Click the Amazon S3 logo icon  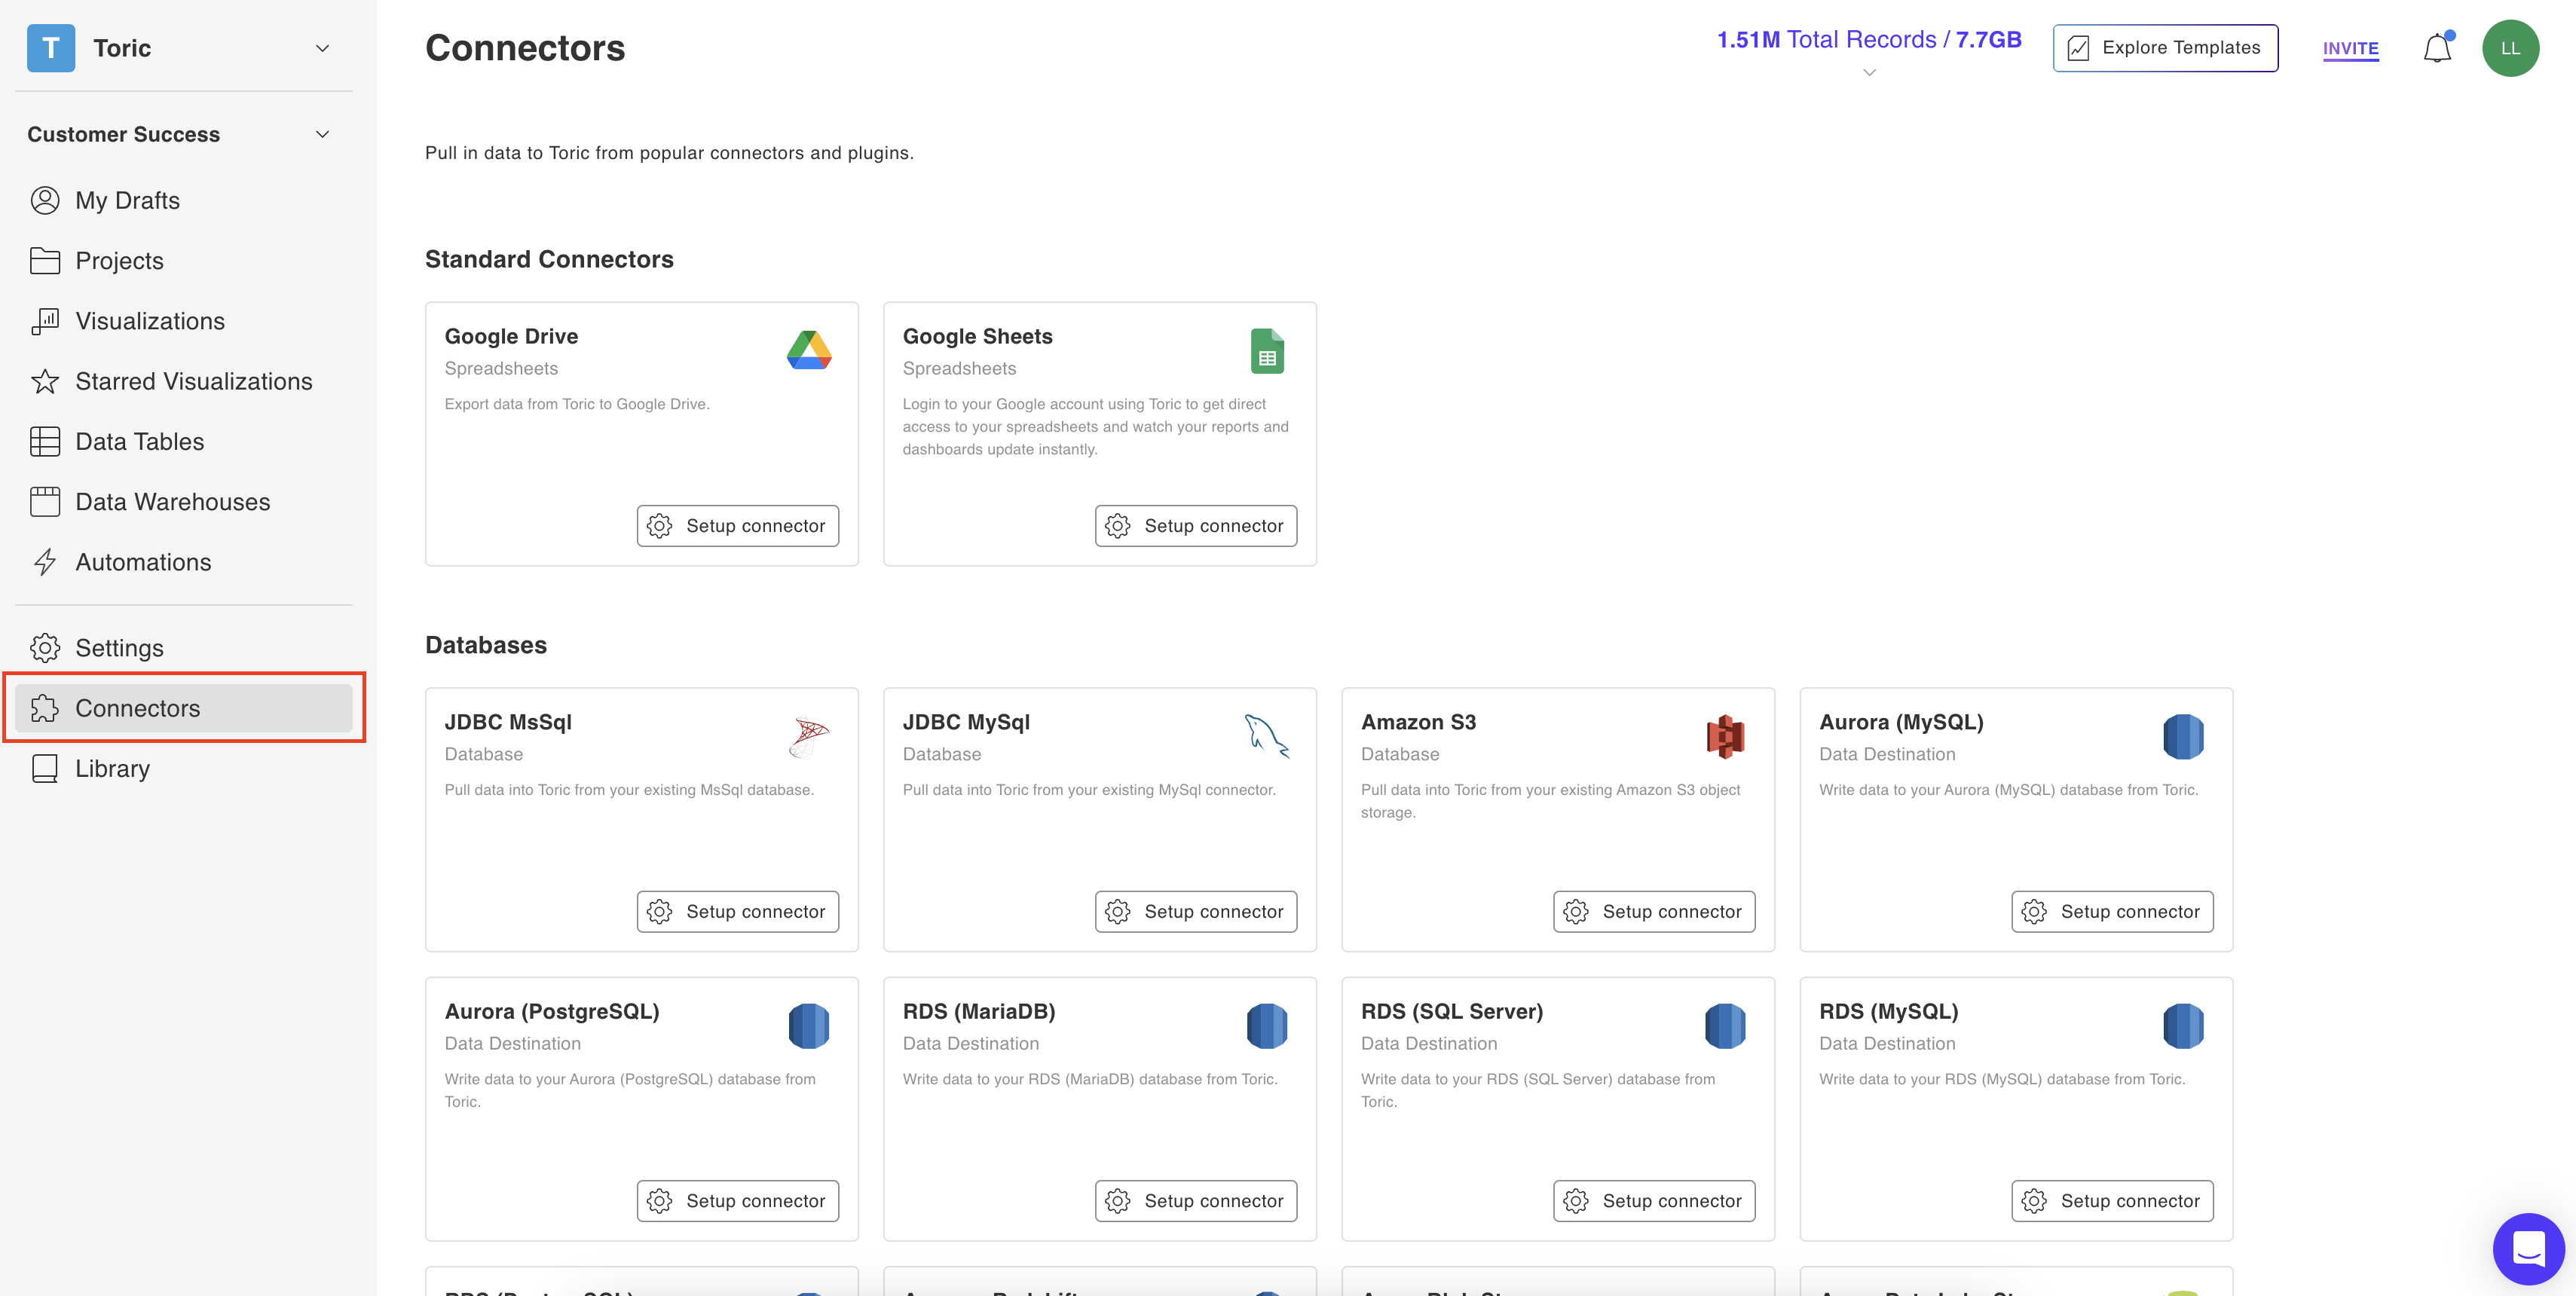click(1725, 737)
